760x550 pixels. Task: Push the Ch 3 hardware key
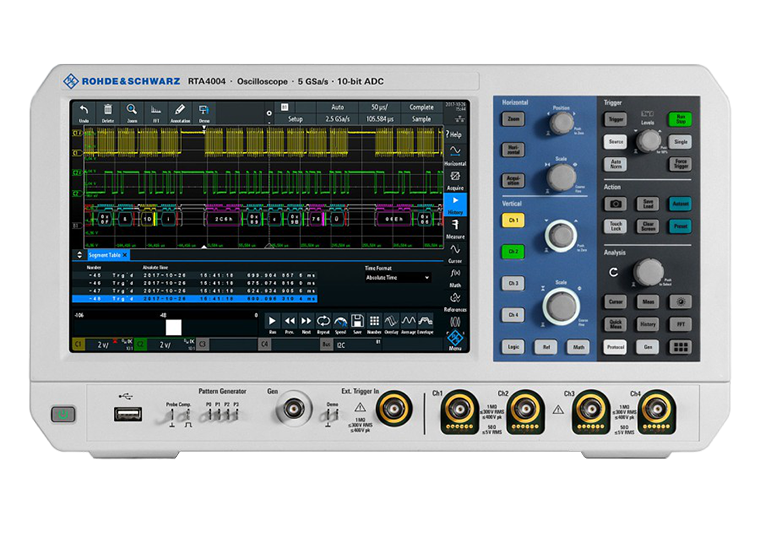[513, 283]
